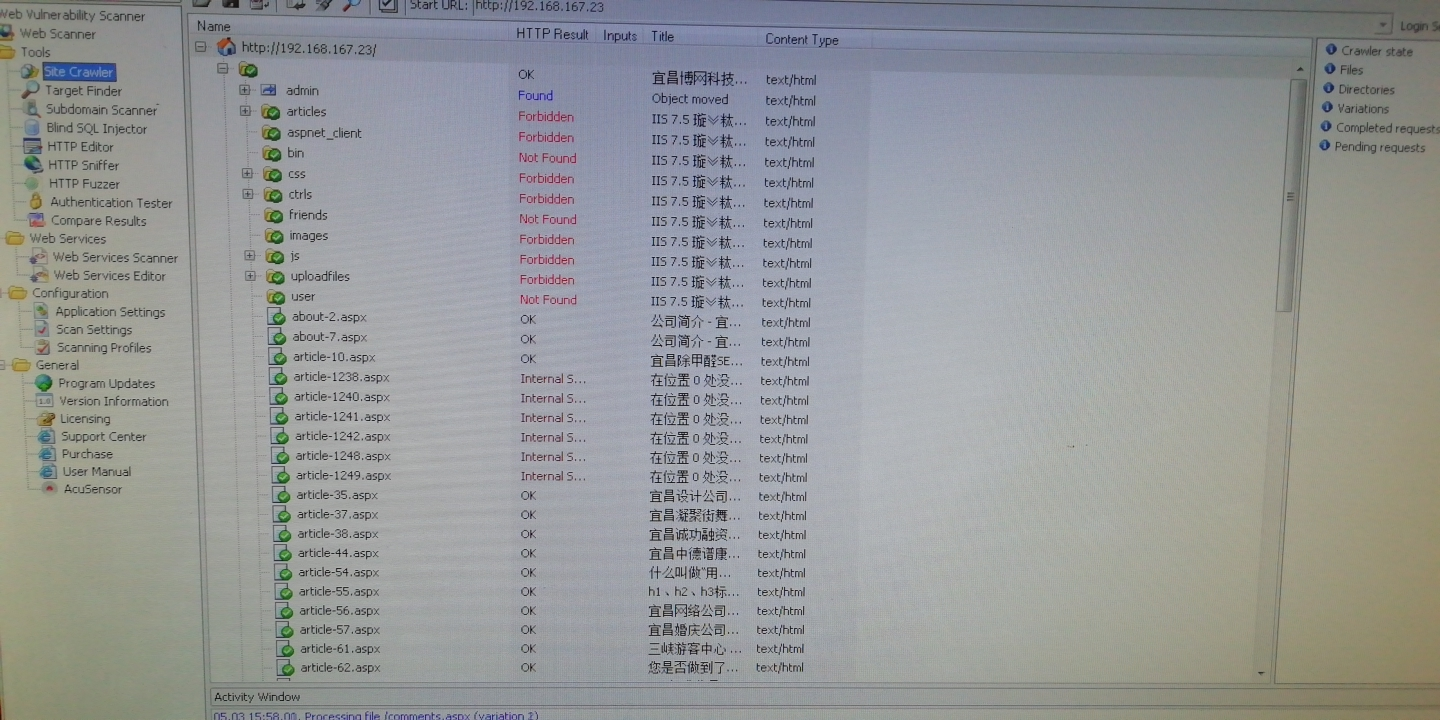The image size is (1440, 720).
Task: Click the scroll-up arrow of the crawler list
Action: [x=1299, y=69]
